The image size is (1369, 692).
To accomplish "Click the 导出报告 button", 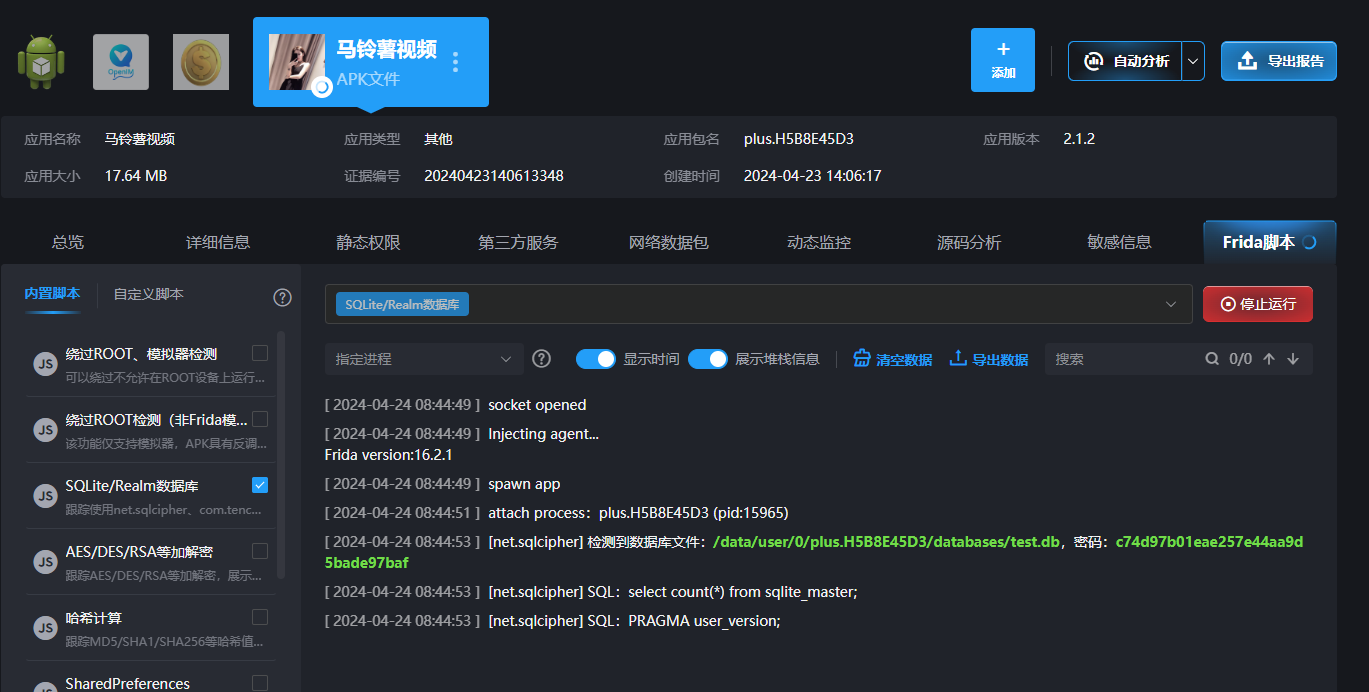I will click(1279, 61).
